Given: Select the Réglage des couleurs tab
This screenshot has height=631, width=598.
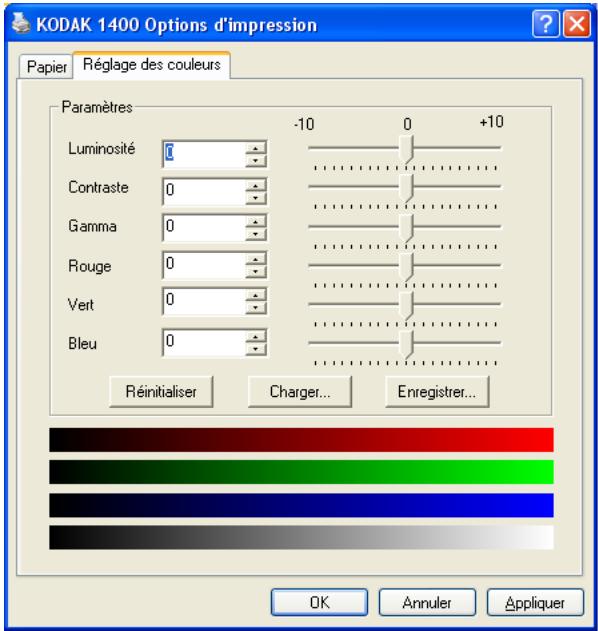Looking at the screenshot, I should coord(152,65).
